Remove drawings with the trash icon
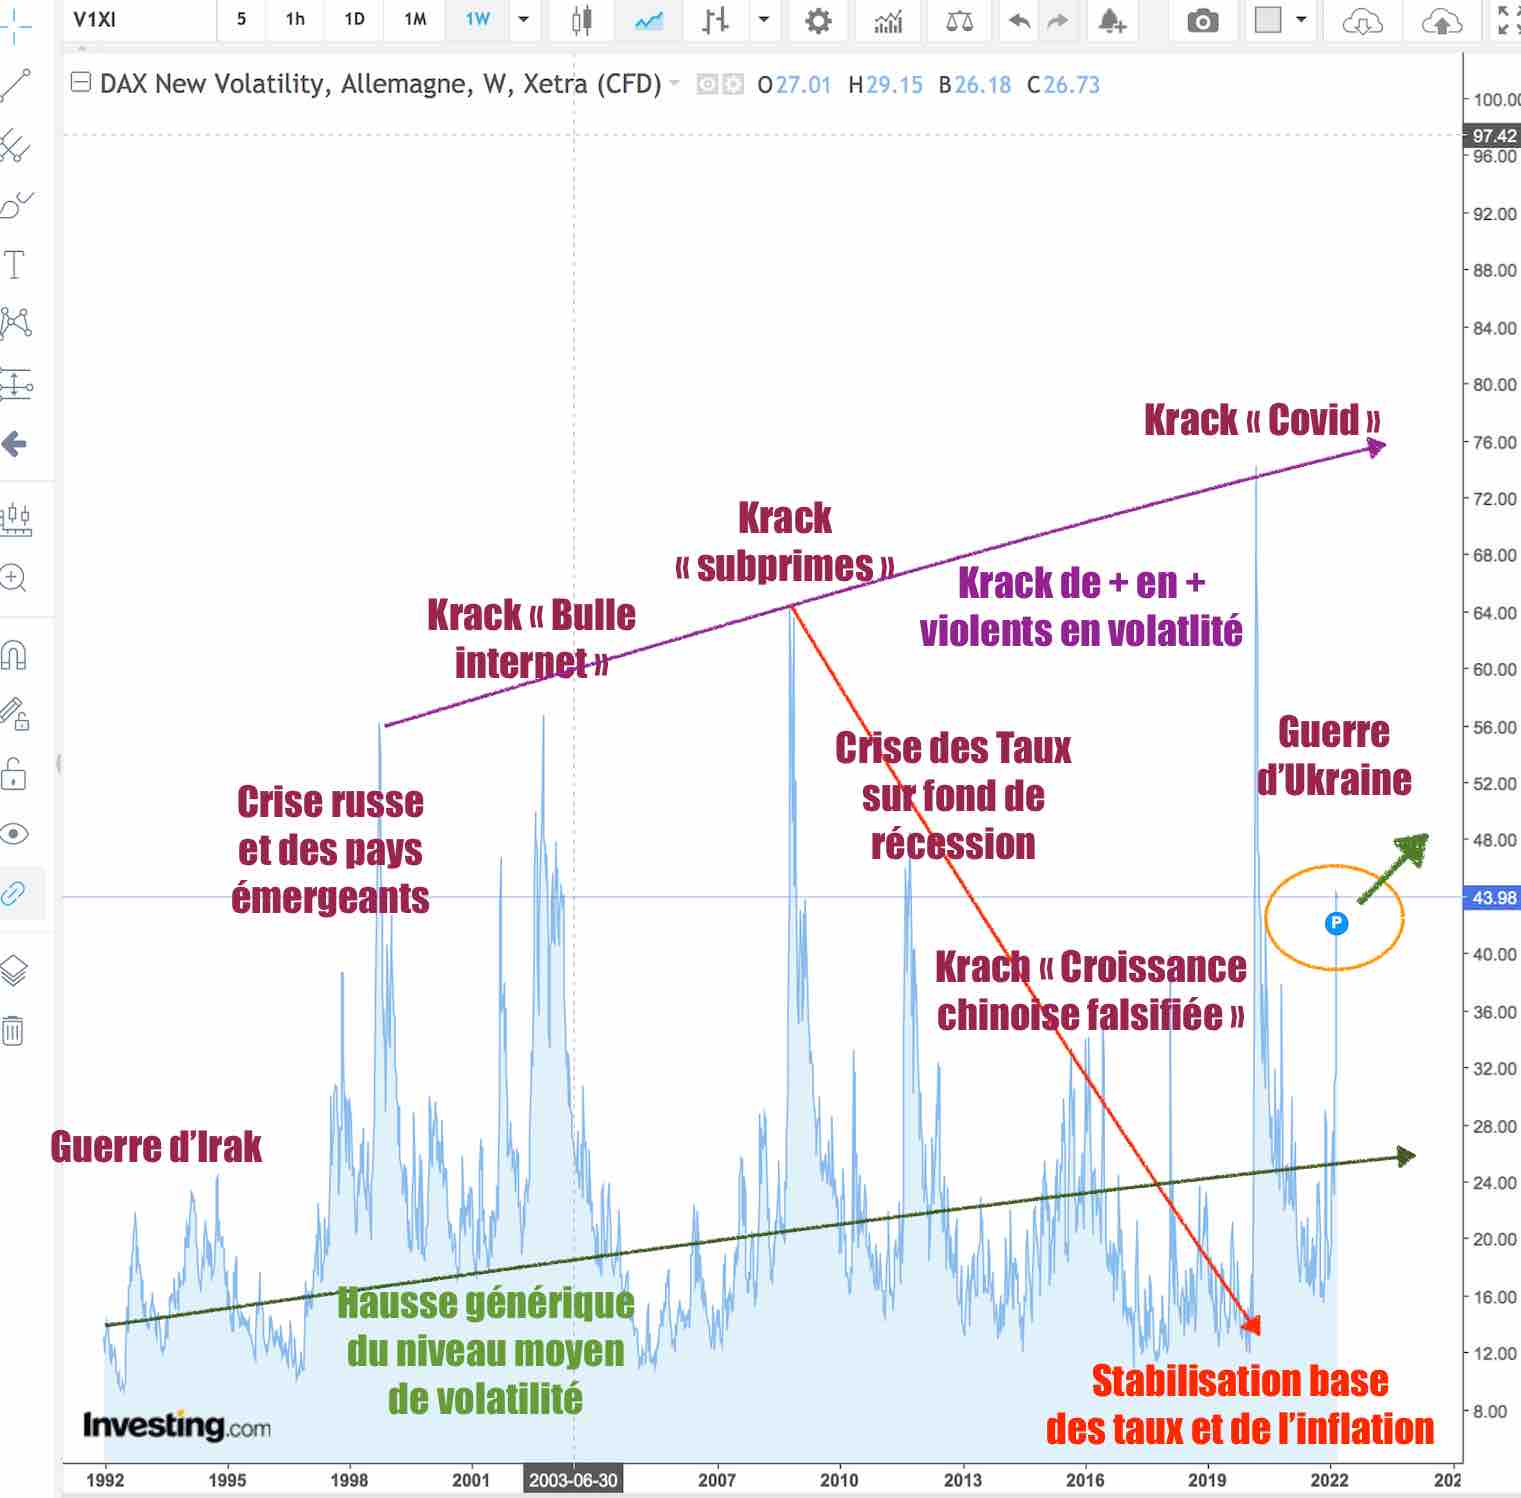This screenshot has height=1498, width=1521. 13,1030
